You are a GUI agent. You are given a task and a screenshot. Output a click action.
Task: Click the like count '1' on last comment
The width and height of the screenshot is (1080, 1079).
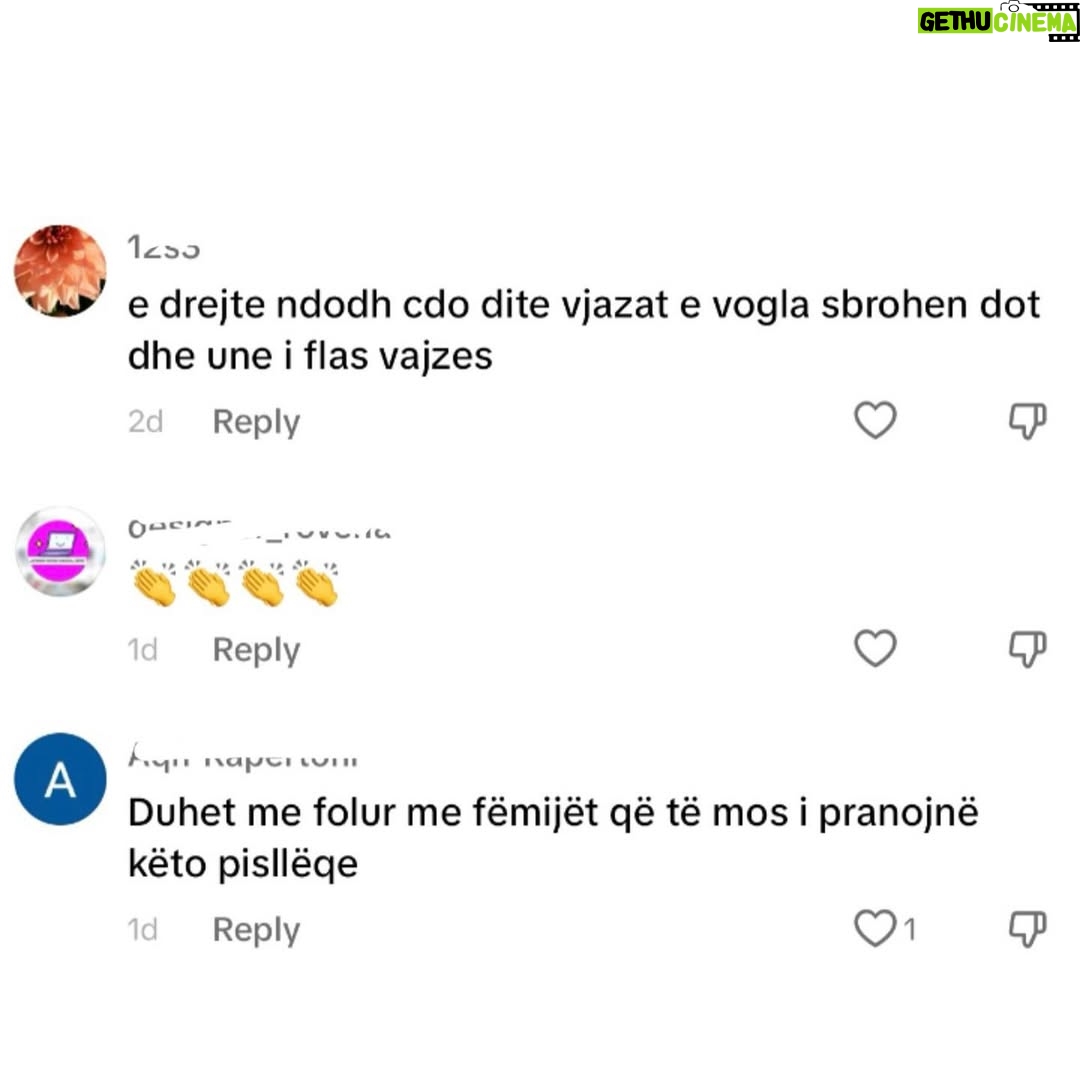pyautogui.click(x=910, y=930)
